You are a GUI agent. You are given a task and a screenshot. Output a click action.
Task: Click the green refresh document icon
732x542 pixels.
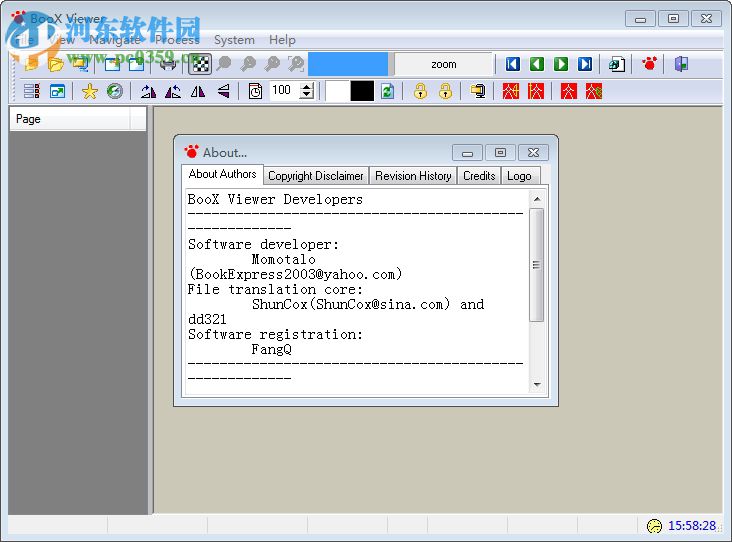coord(387,91)
